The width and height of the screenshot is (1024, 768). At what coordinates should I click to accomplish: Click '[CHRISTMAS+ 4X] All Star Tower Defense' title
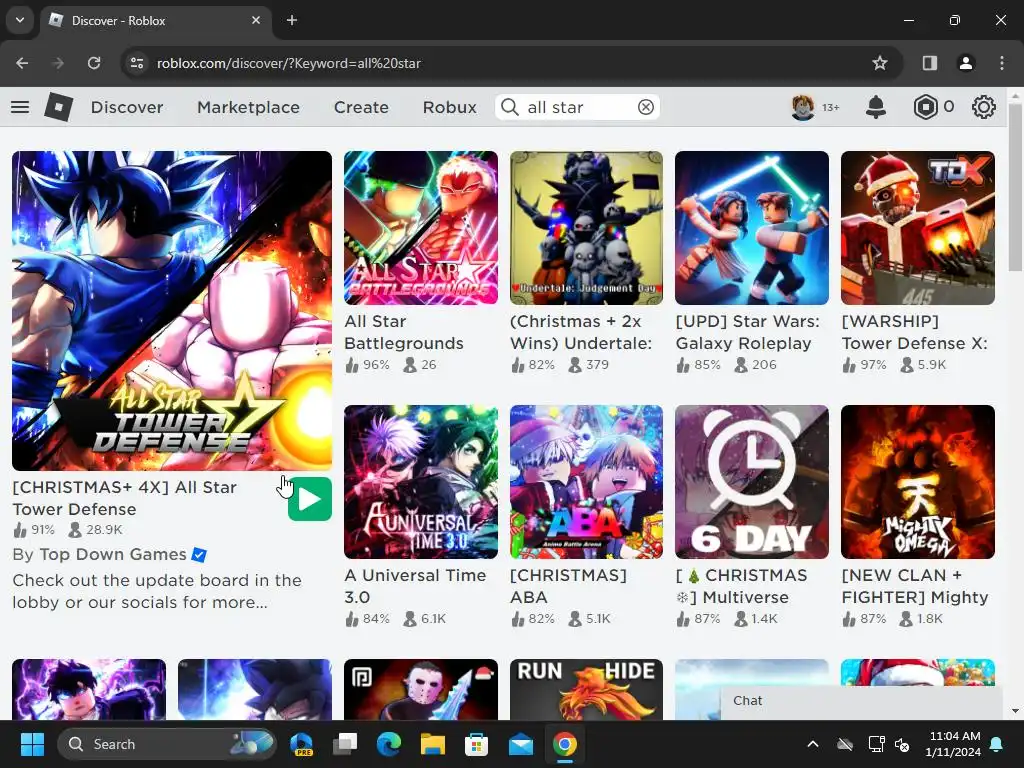pyautogui.click(x=124, y=498)
